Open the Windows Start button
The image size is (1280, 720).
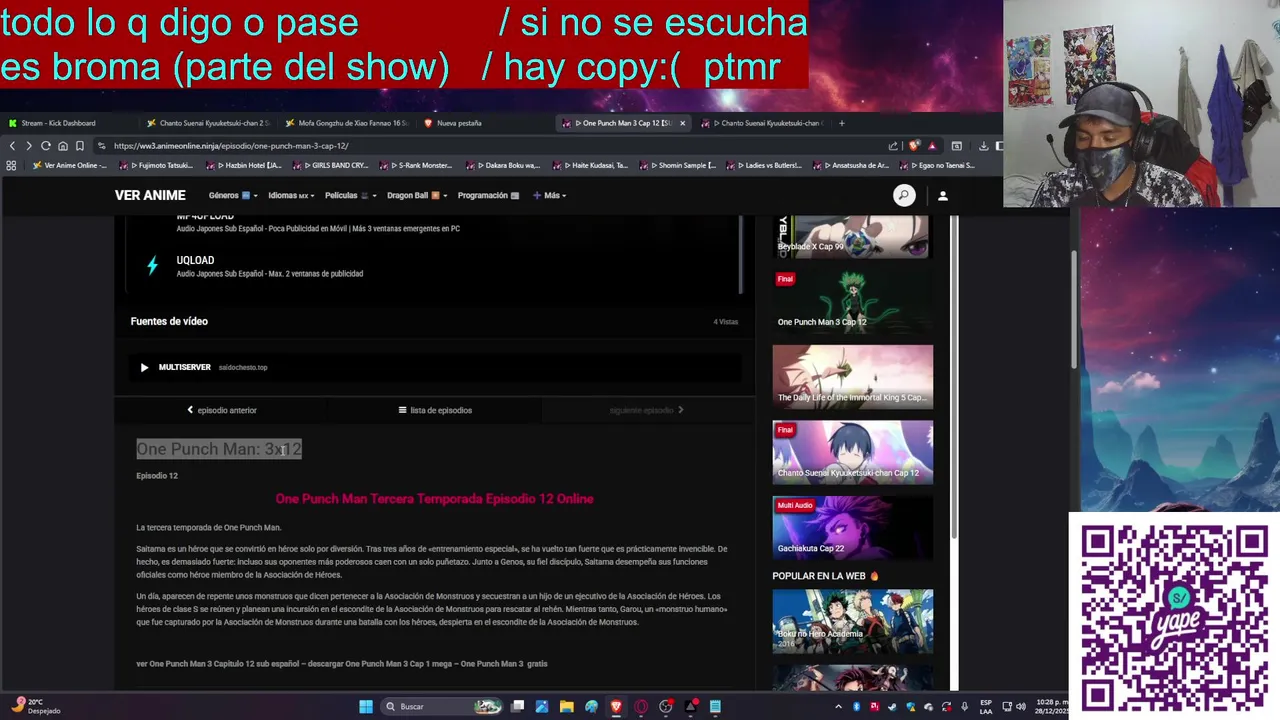(x=366, y=707)
